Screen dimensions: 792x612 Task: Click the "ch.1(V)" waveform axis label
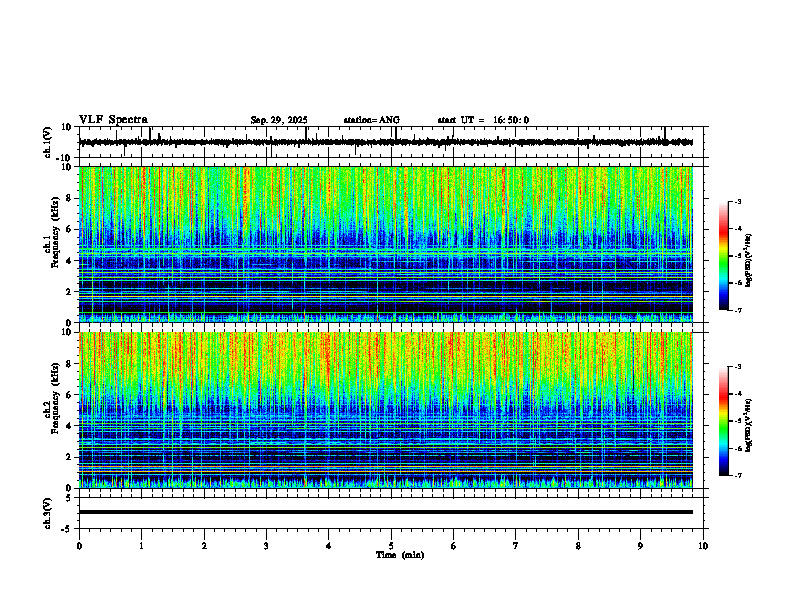[x=48, y=142]
